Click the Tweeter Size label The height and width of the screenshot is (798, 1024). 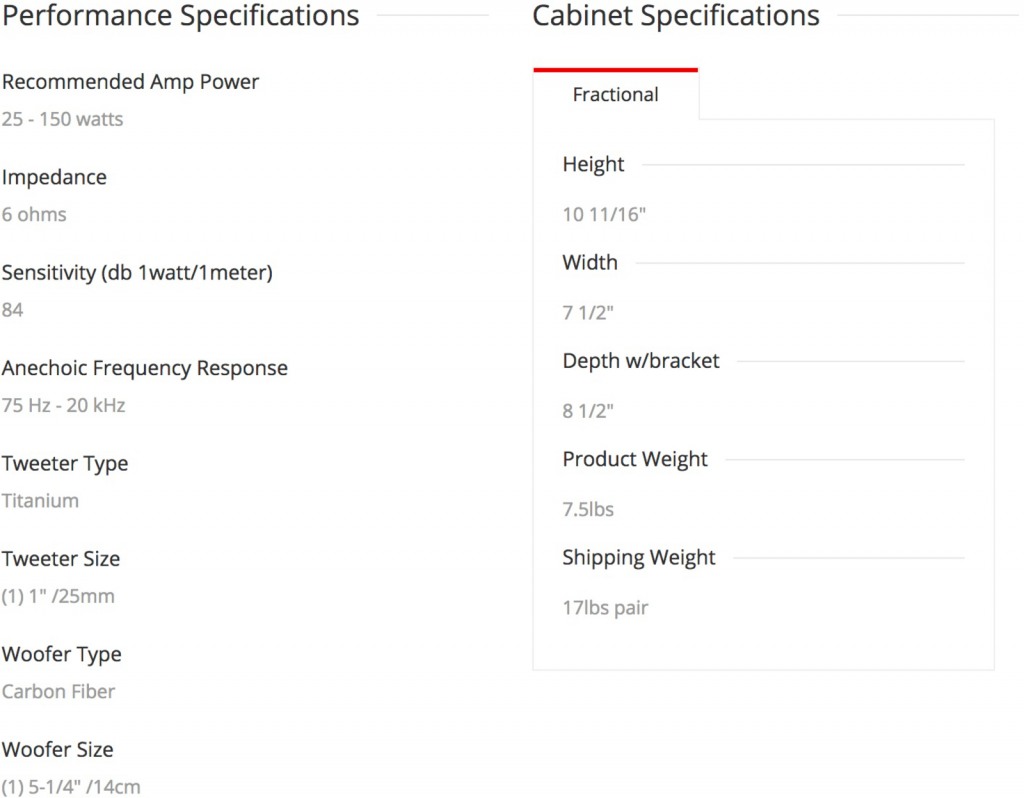tap(61, 559)
